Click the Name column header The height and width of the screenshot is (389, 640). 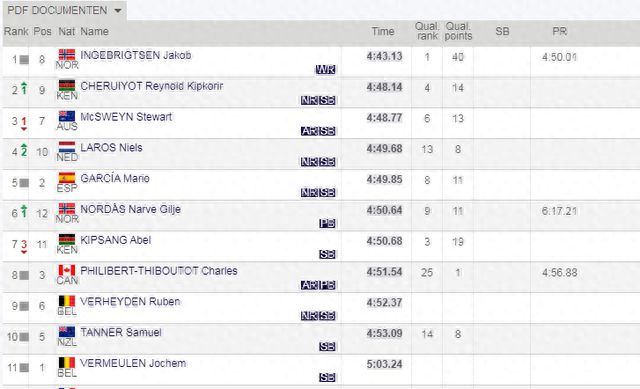94,31
